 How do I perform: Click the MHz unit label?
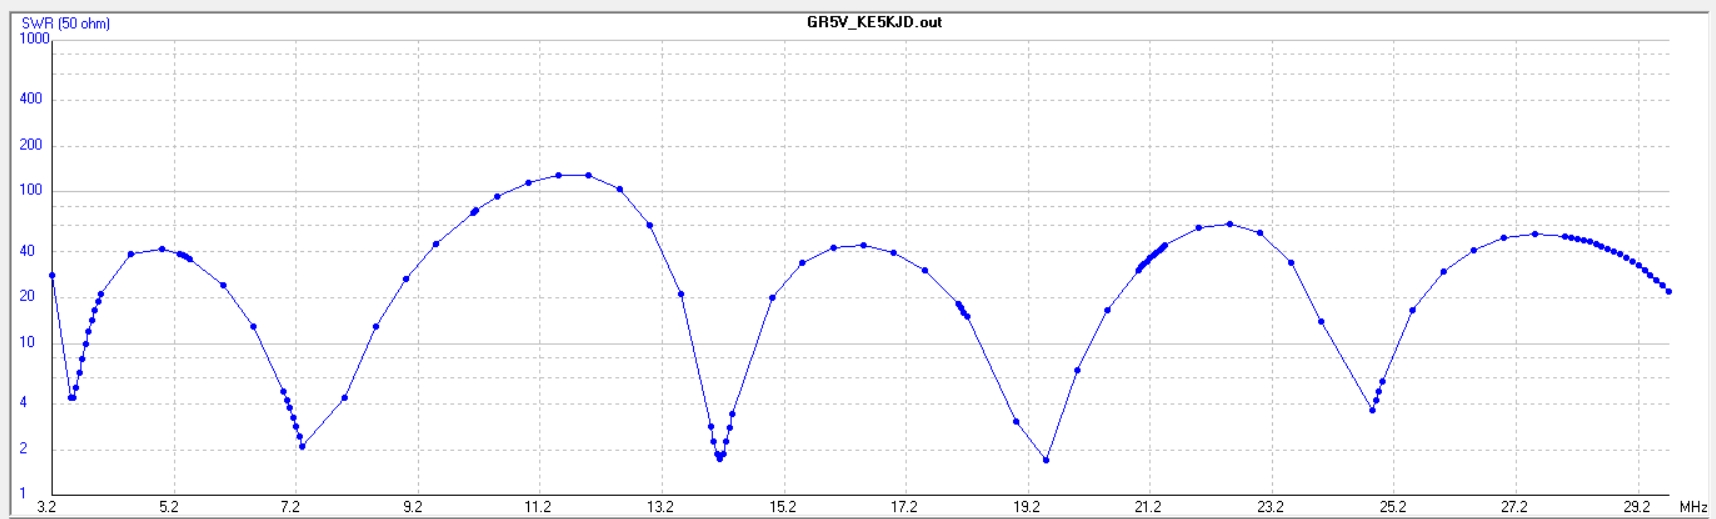[x=1693, y=508]
